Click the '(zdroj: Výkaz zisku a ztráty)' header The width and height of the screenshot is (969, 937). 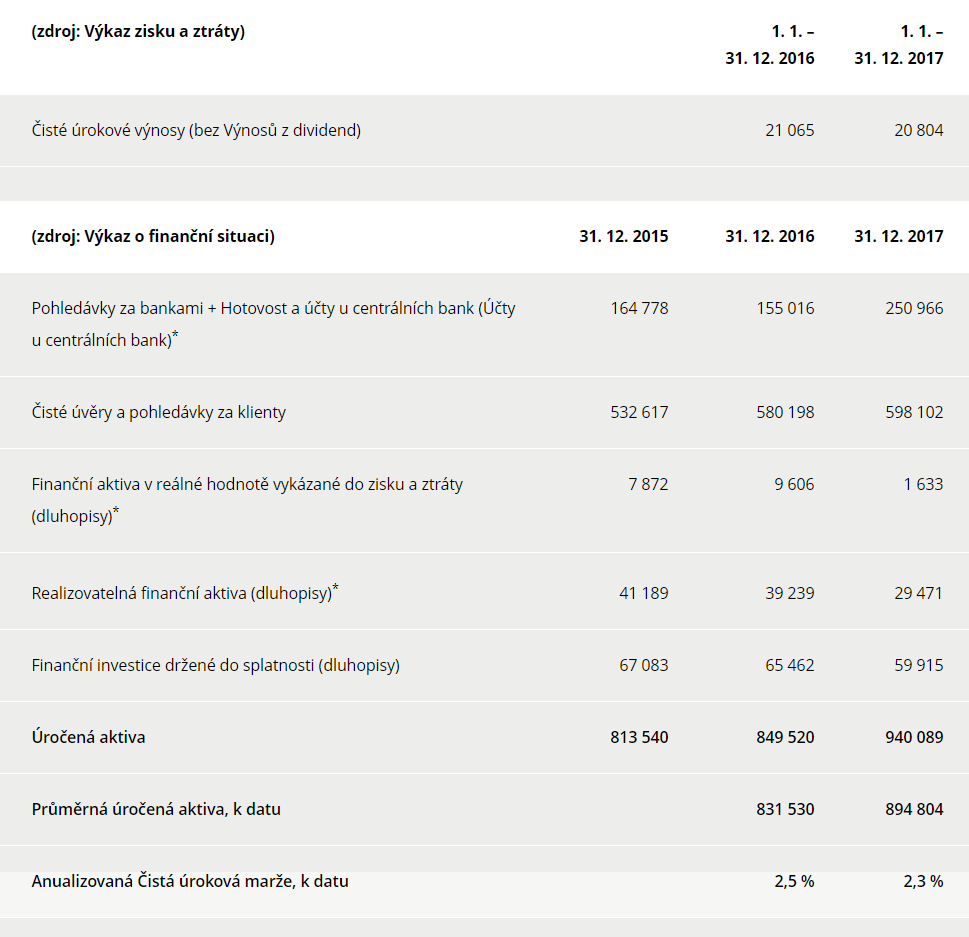pyautogui.click(x=138, y=32)
